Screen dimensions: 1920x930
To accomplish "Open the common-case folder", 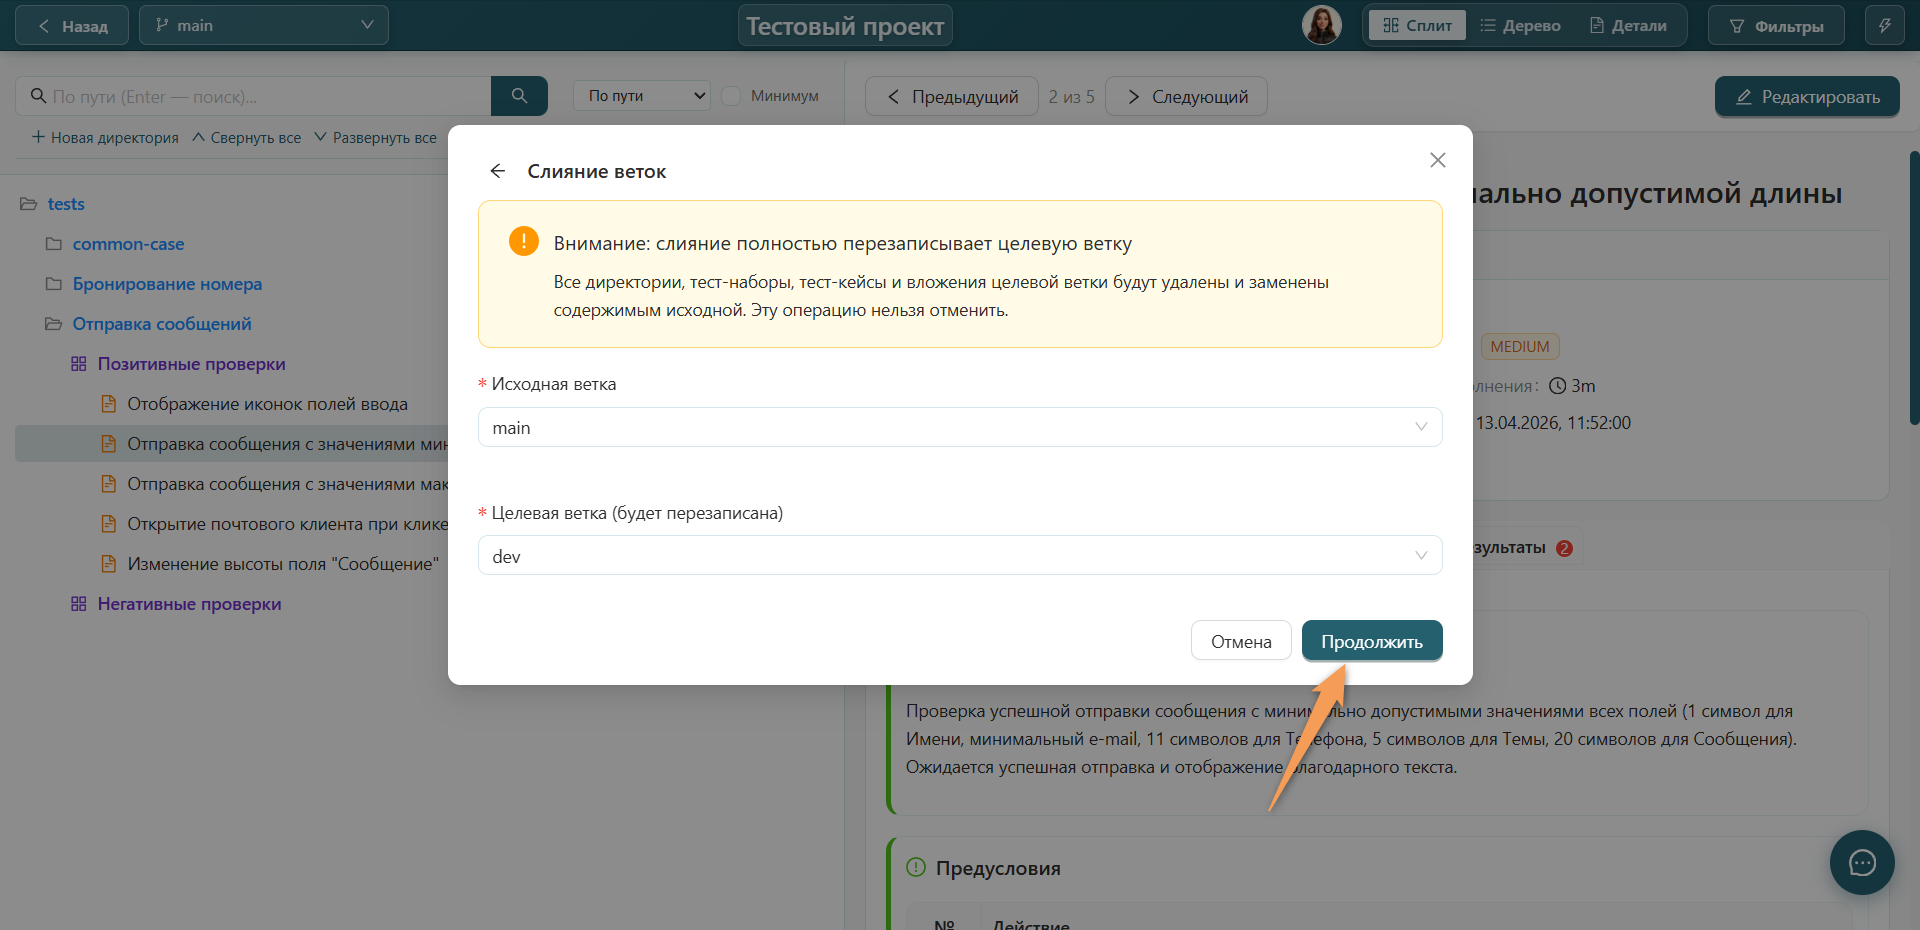I will point(128,244).
